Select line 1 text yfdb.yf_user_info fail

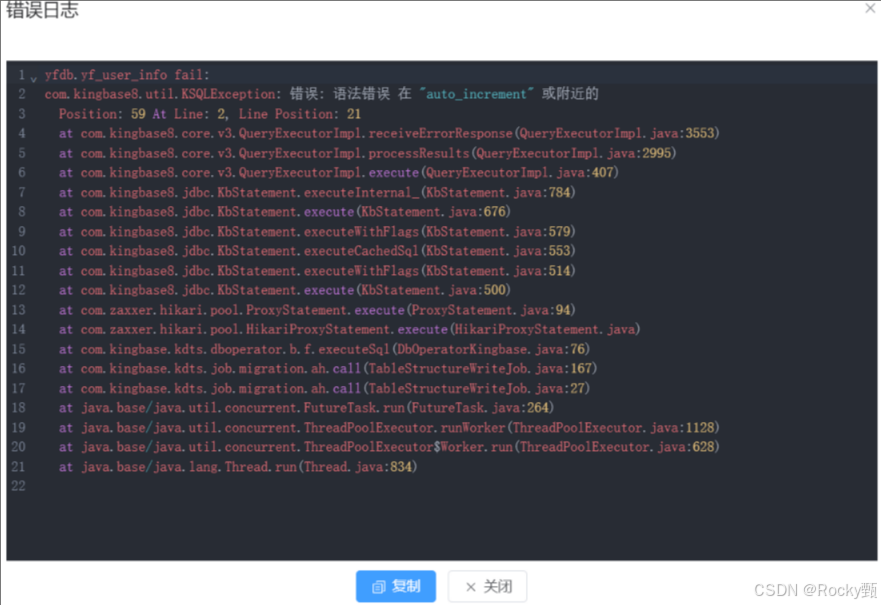click(x=127, y=75)
